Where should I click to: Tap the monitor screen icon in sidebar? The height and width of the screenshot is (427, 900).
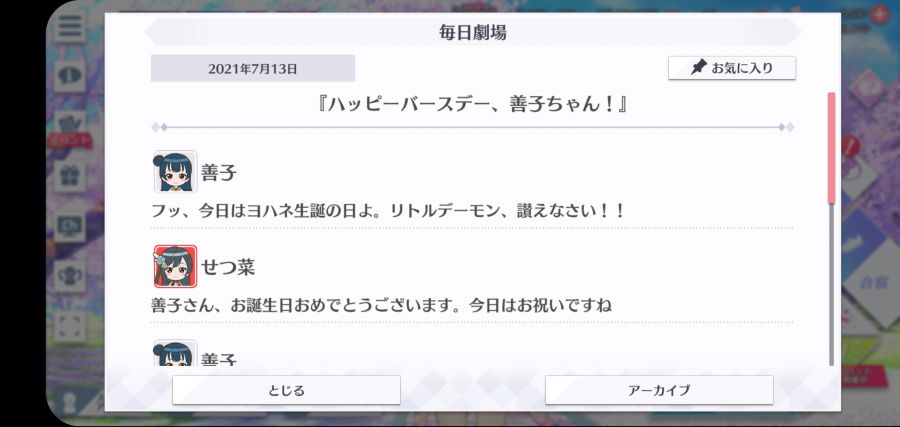[71, 226]
